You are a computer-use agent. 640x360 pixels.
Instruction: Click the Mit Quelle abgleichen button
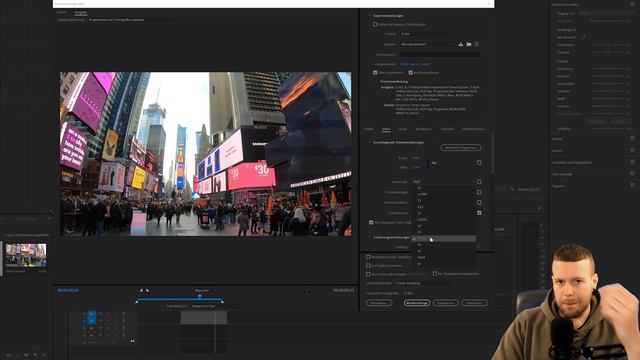(461, 148)
